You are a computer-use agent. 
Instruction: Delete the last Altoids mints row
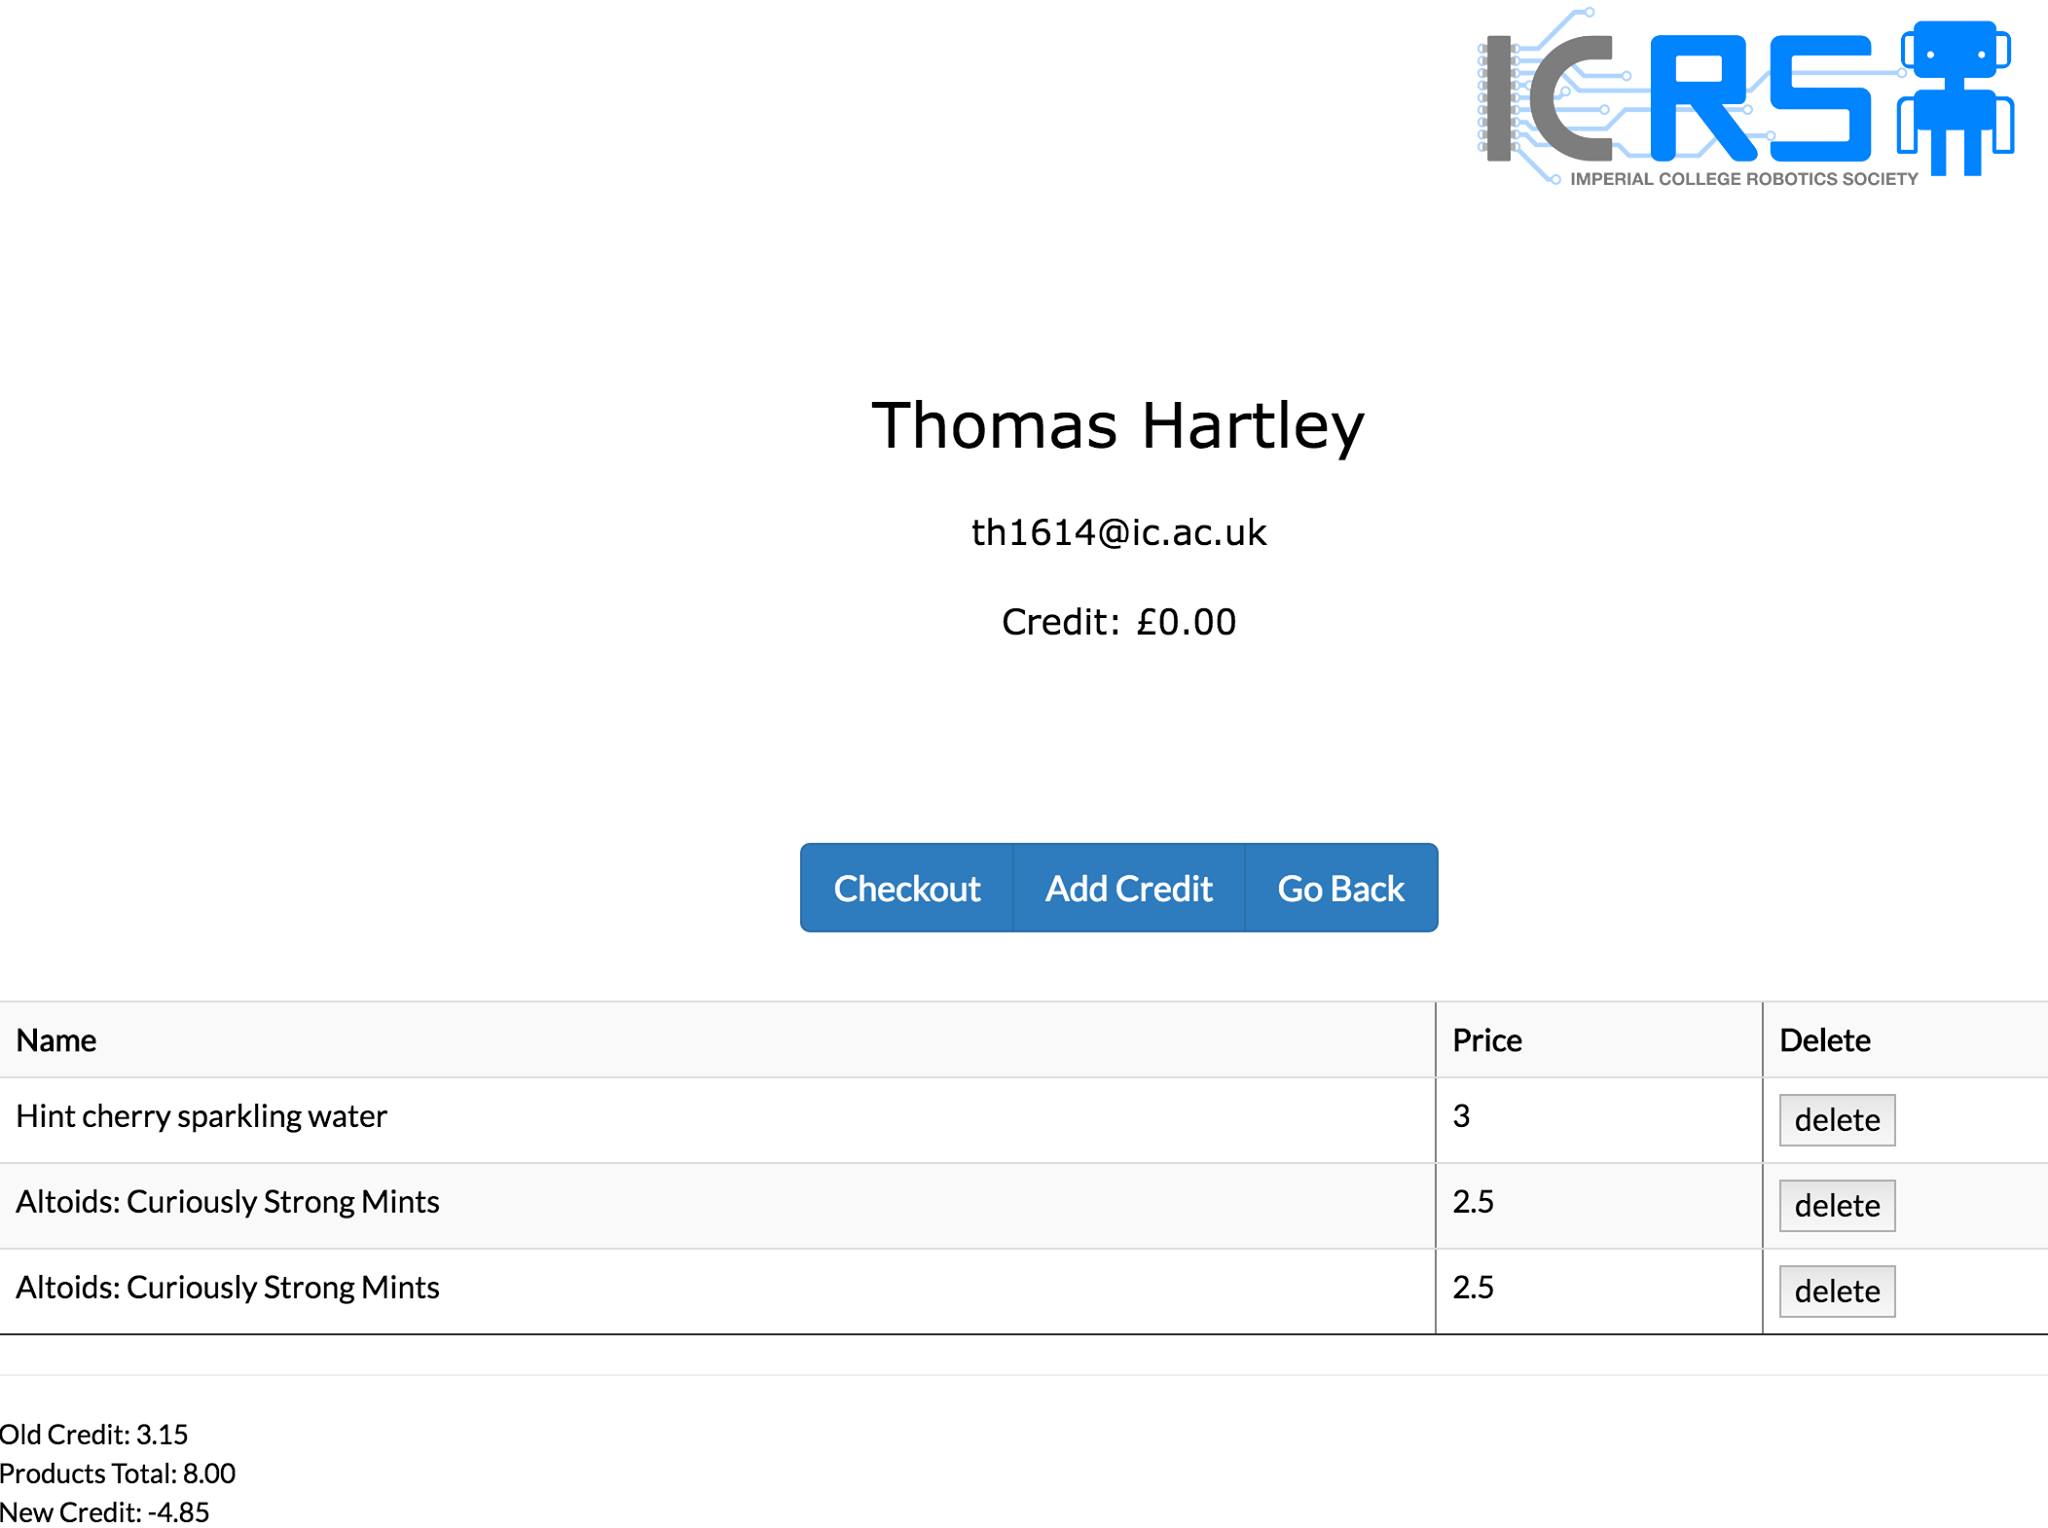click(1836, 1291)
